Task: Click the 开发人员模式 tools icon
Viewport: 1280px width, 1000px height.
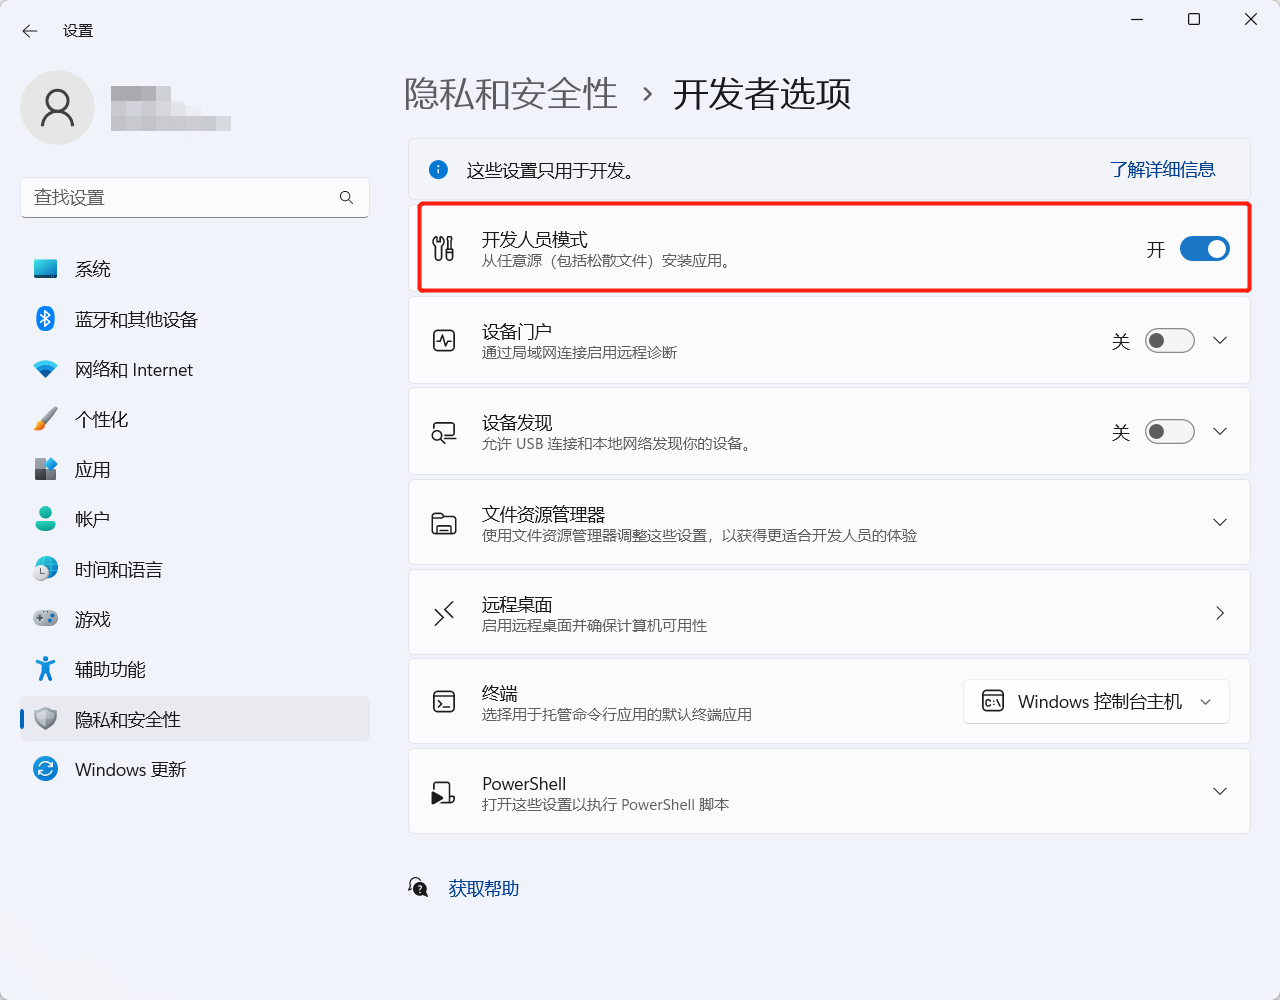Action: click(x=443, y=248)
